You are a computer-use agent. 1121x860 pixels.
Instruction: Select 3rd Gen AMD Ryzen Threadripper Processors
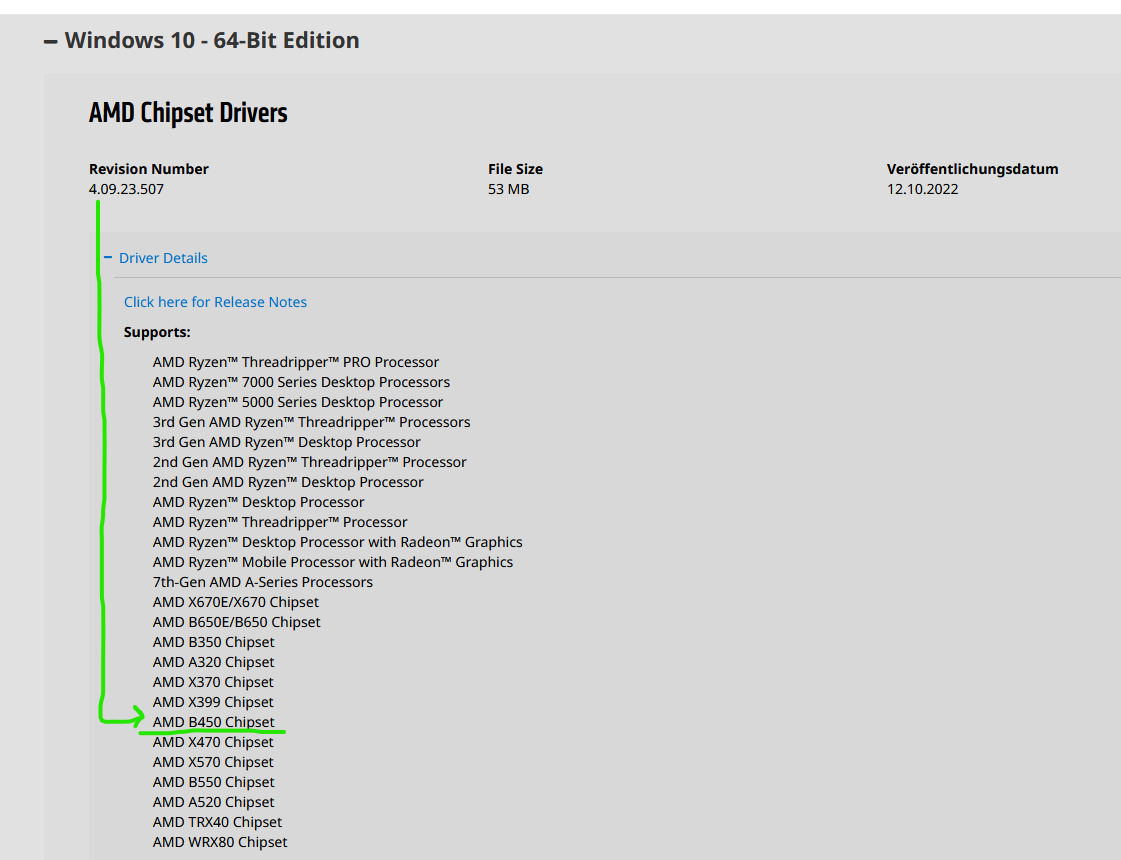(x=312, y=422)
